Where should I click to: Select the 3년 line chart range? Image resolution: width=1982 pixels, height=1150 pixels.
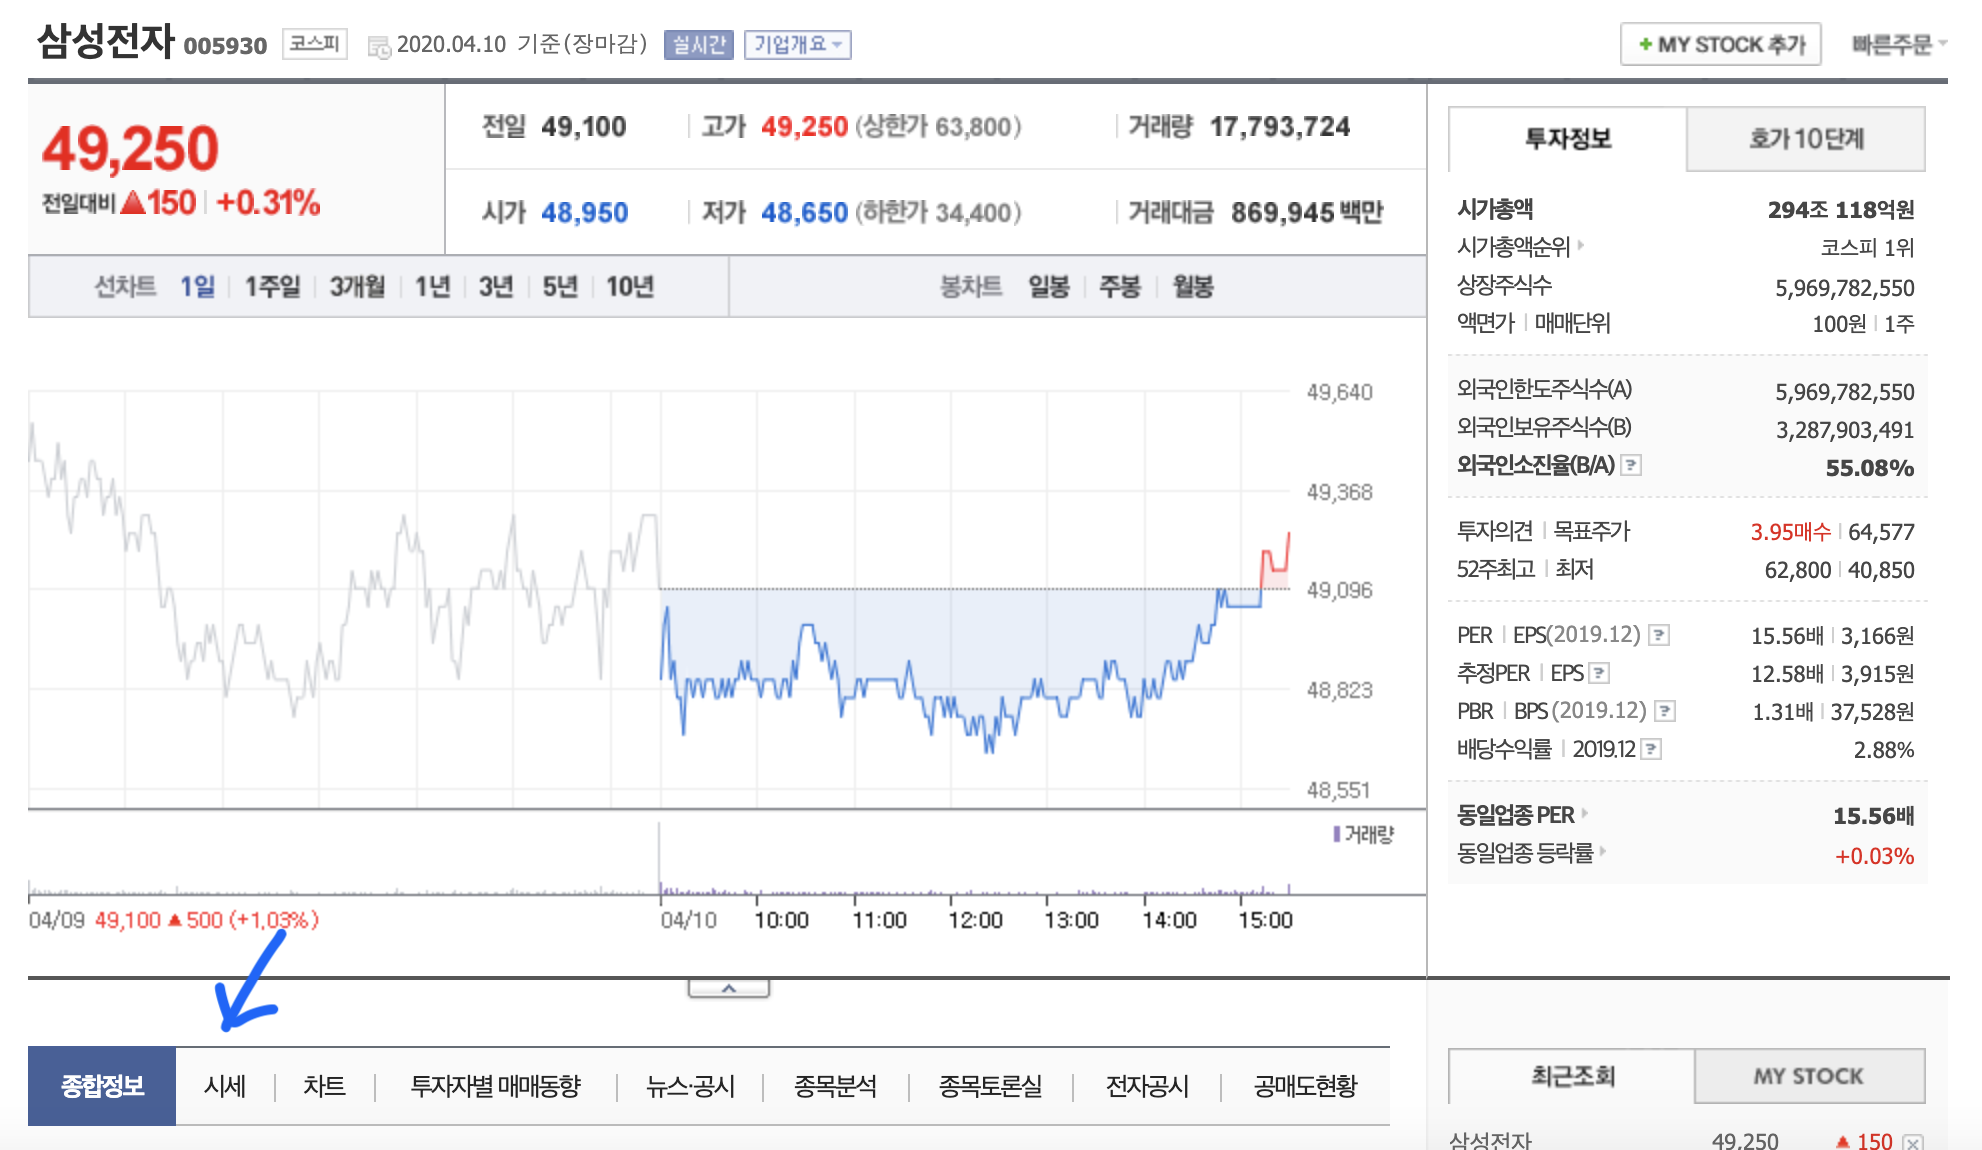[496, 287]
